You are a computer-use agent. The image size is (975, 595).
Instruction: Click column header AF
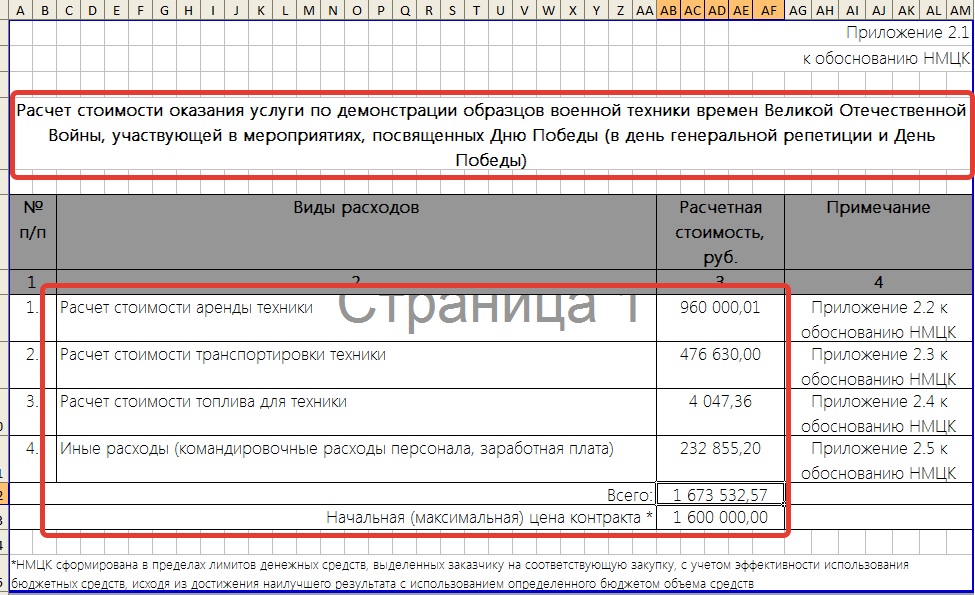click(768, 10)
